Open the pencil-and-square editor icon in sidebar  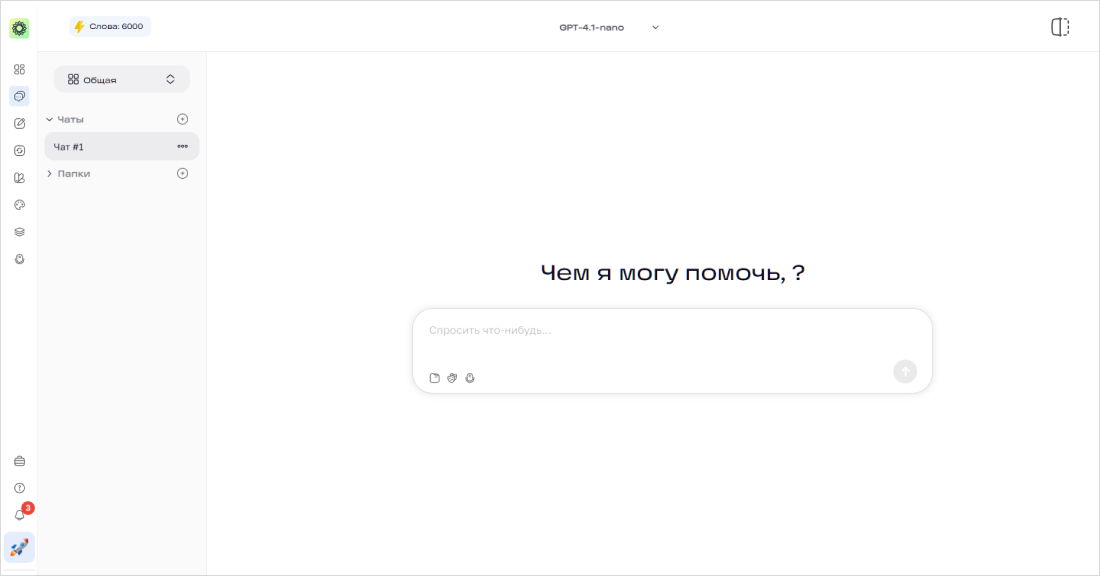point(19,124)
